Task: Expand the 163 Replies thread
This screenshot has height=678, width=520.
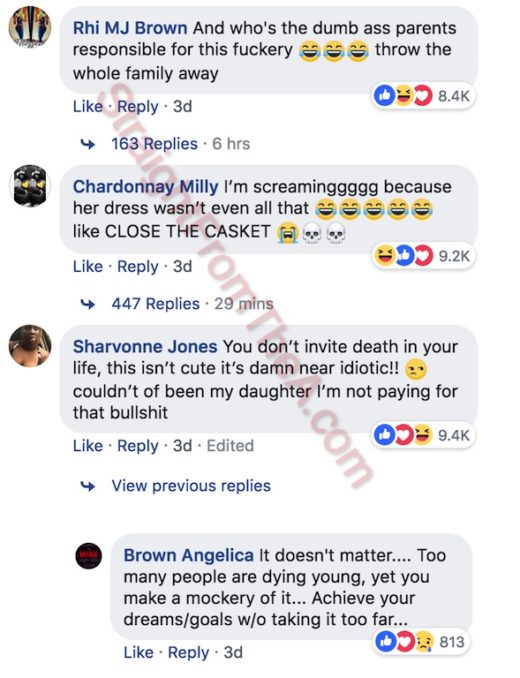Action: (x=154, y=144)
